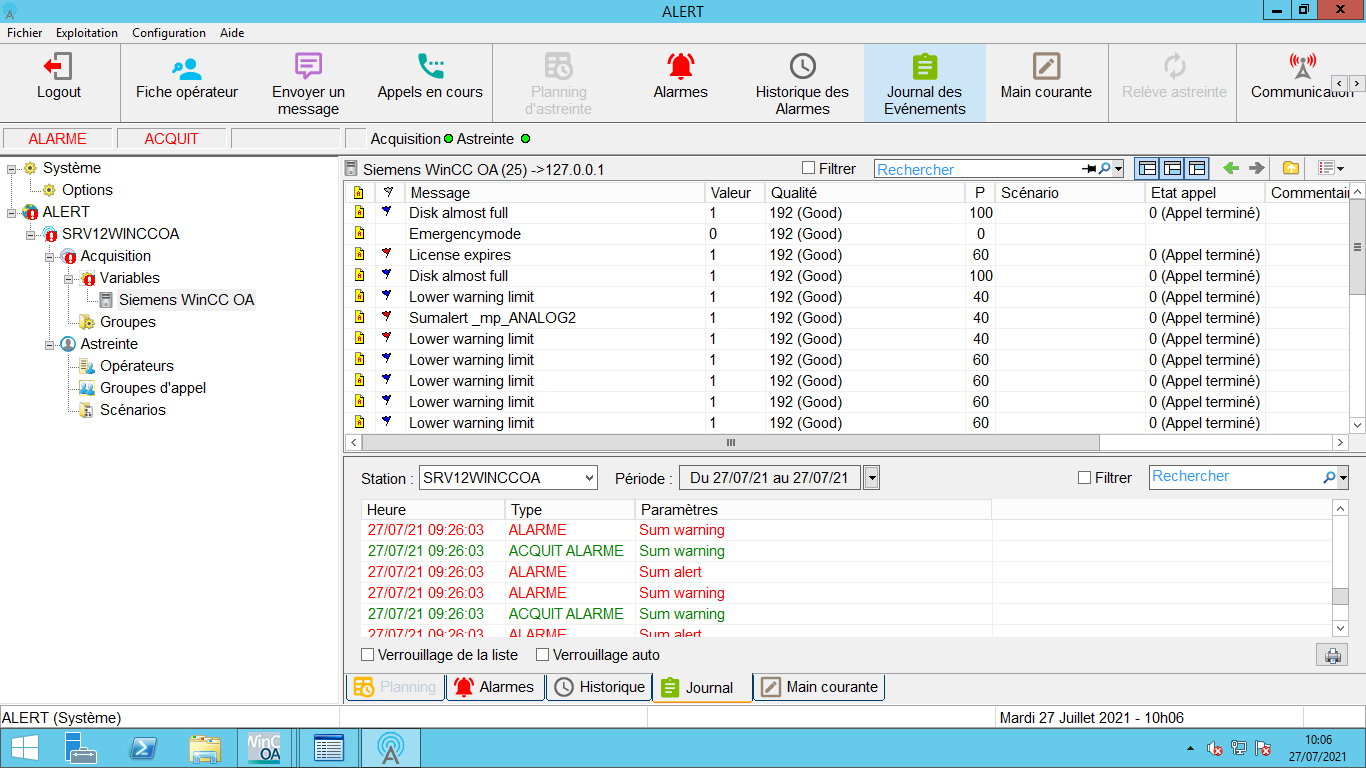Click the ACQUIT button
Image resolution: width=1366 pixels, height=768 pixels.
[x=171, y=139]
